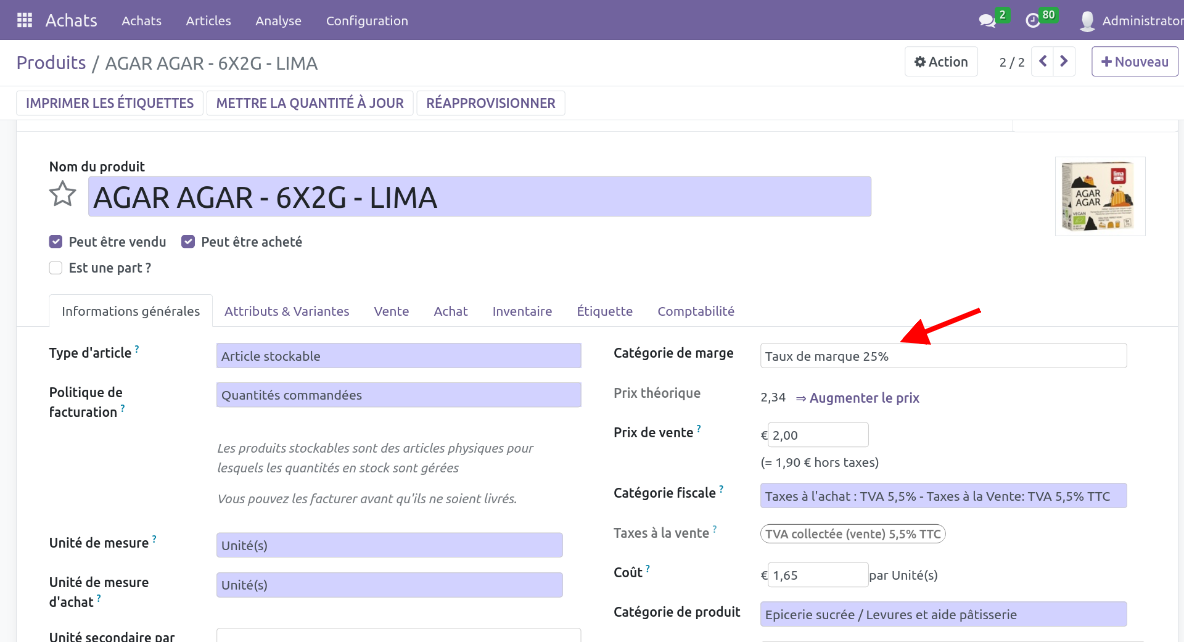Click help mark next to Politique de facturation
The image size is (1184, 642).
[122, 408]
